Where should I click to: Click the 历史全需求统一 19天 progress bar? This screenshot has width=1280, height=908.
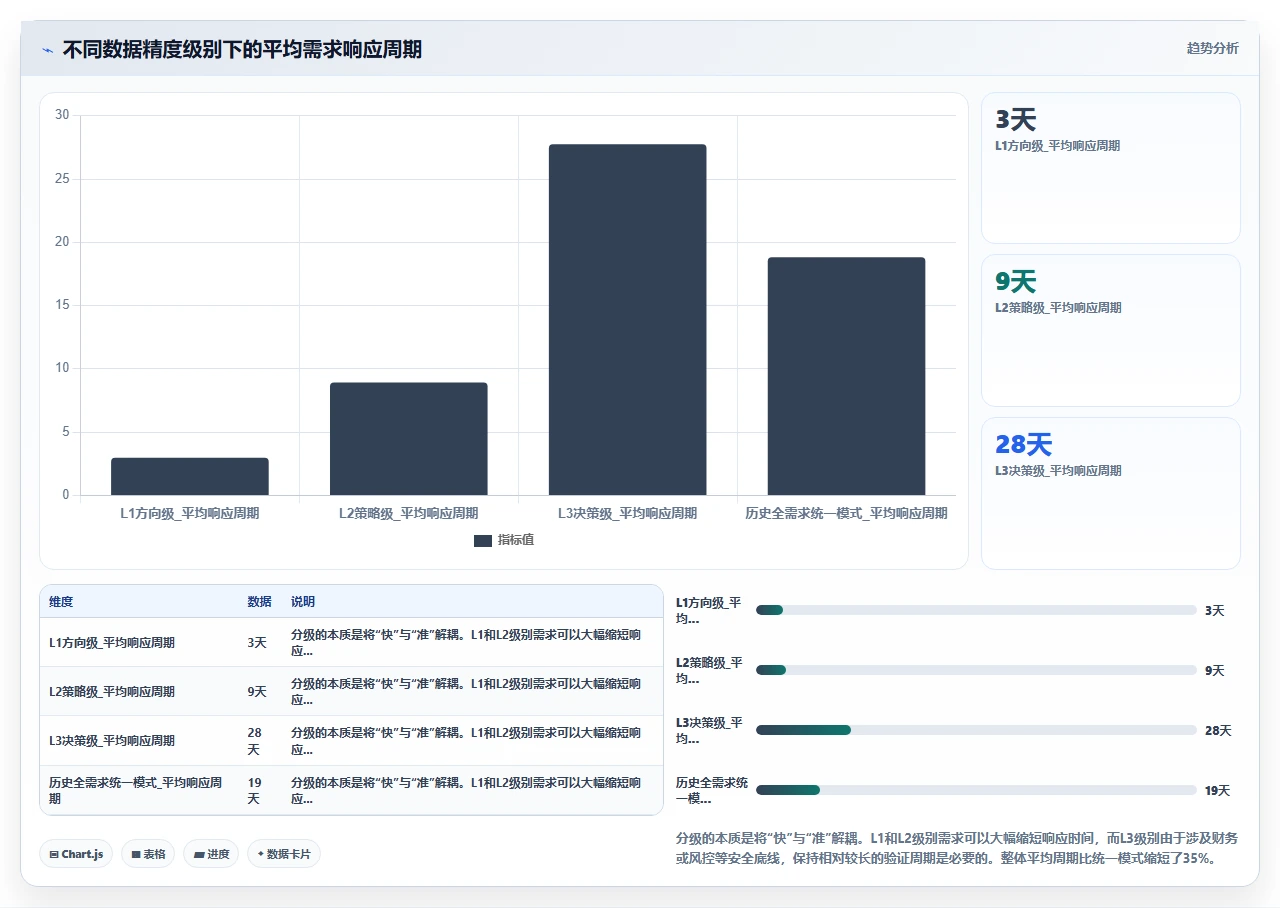(976, 790)
